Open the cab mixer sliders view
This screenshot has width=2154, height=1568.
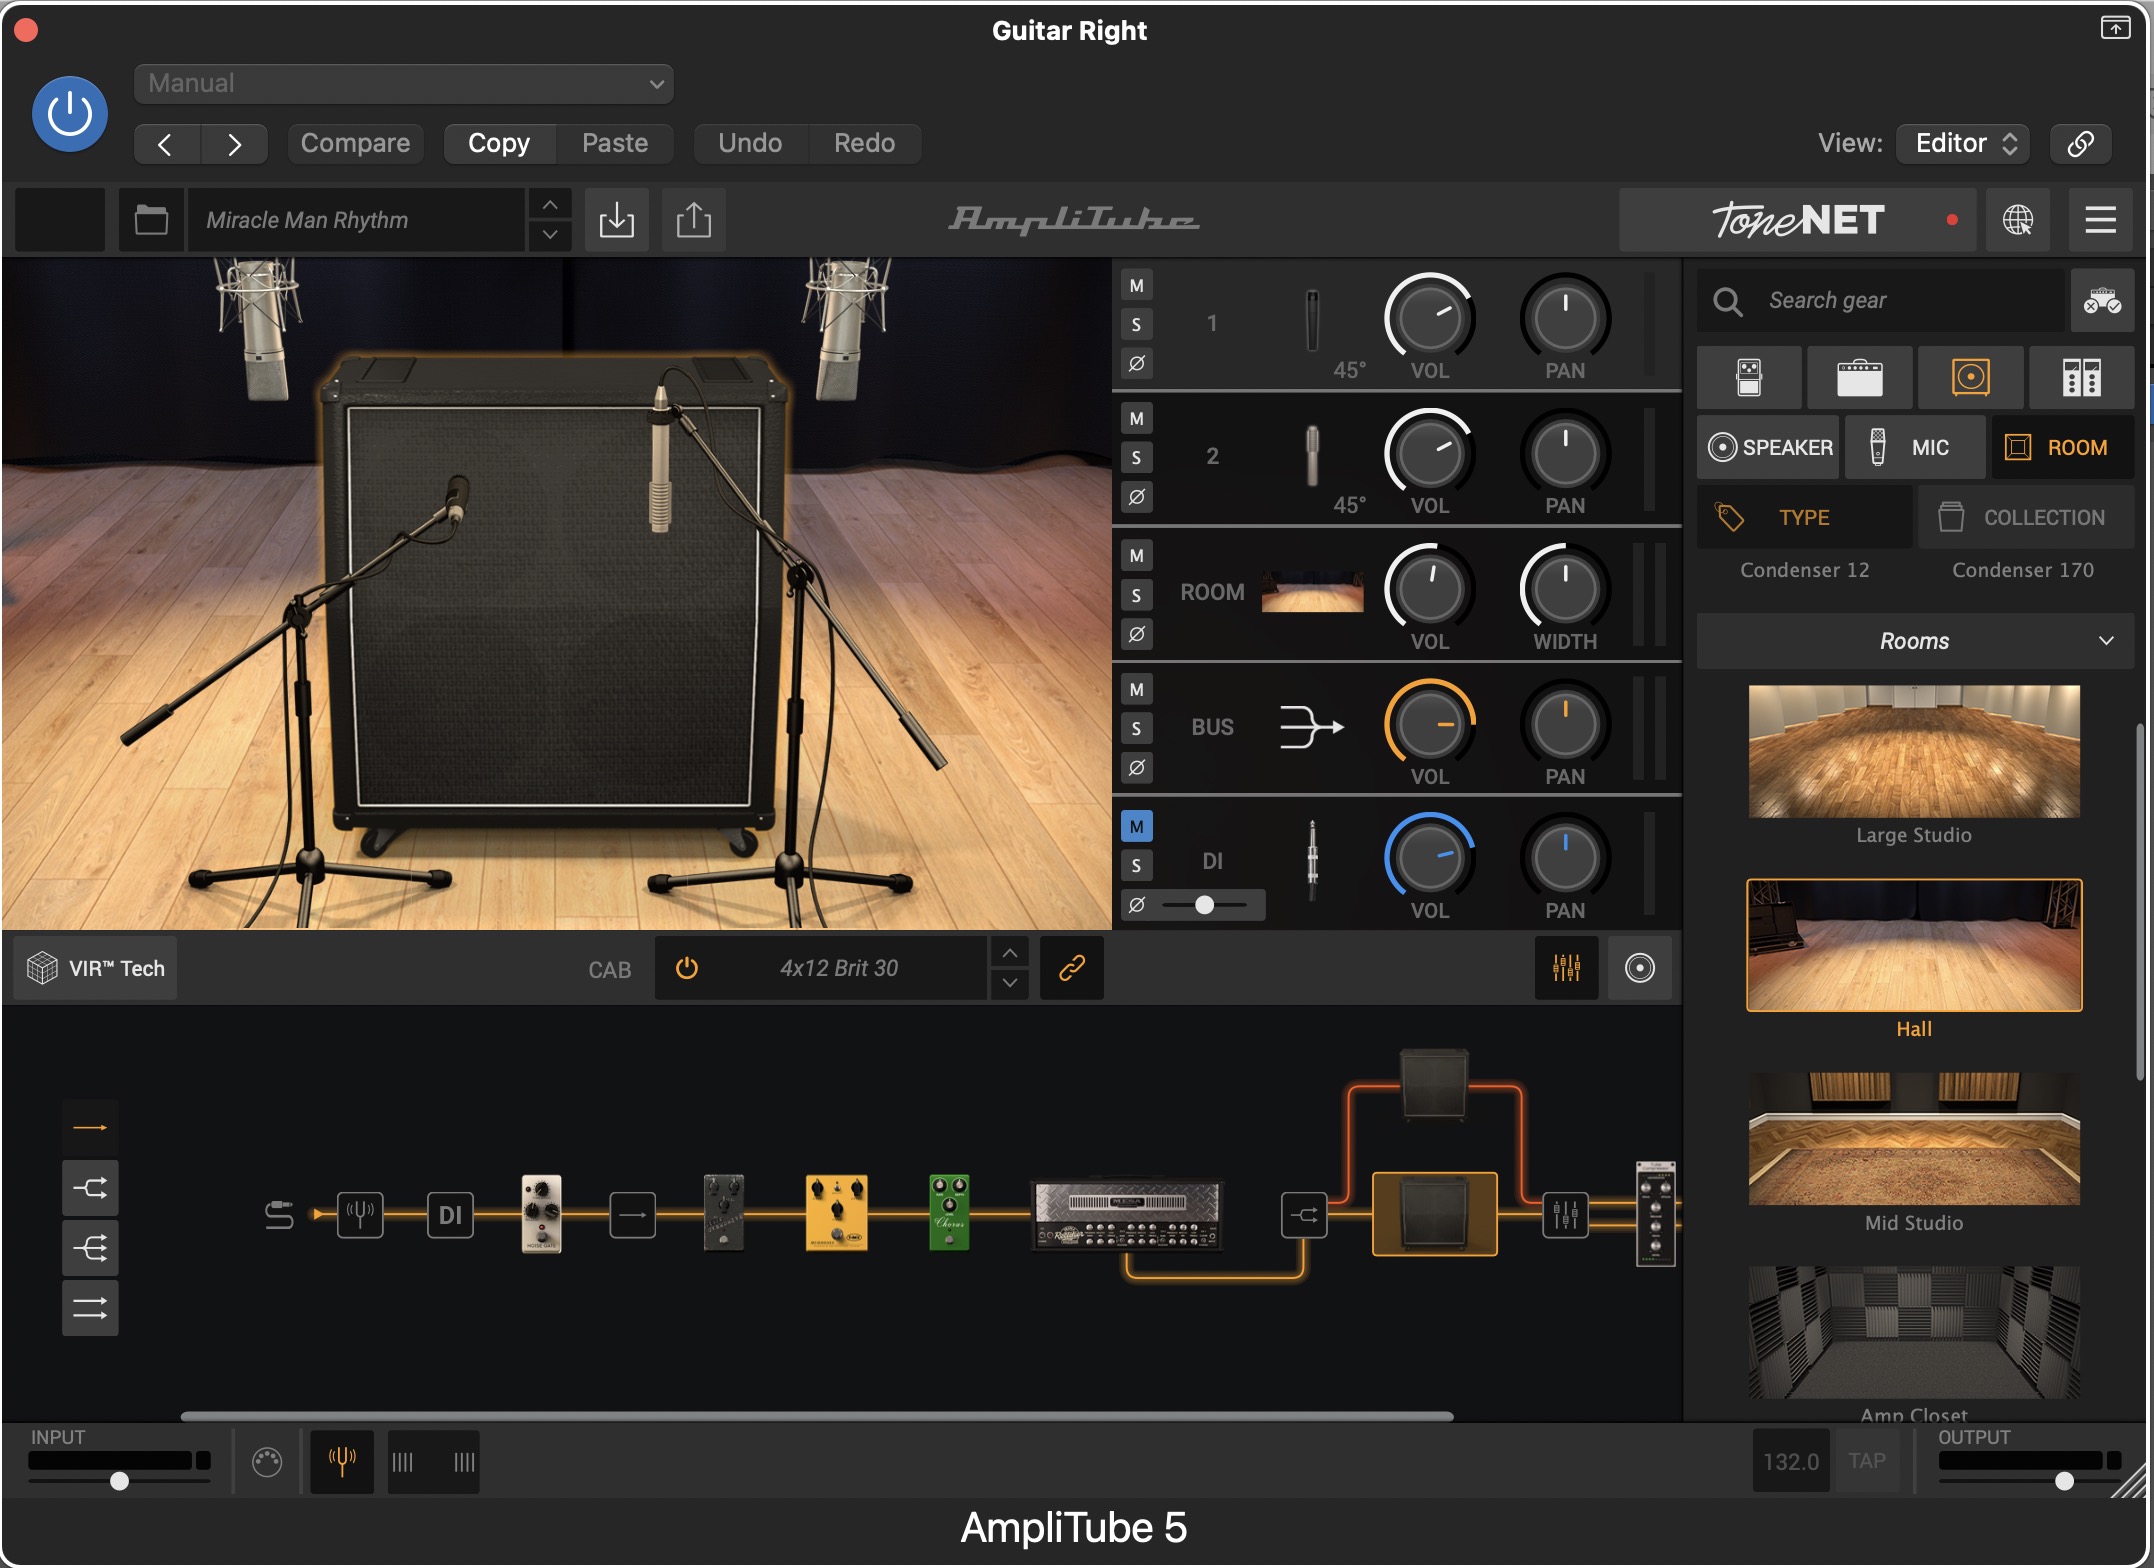1566,969
